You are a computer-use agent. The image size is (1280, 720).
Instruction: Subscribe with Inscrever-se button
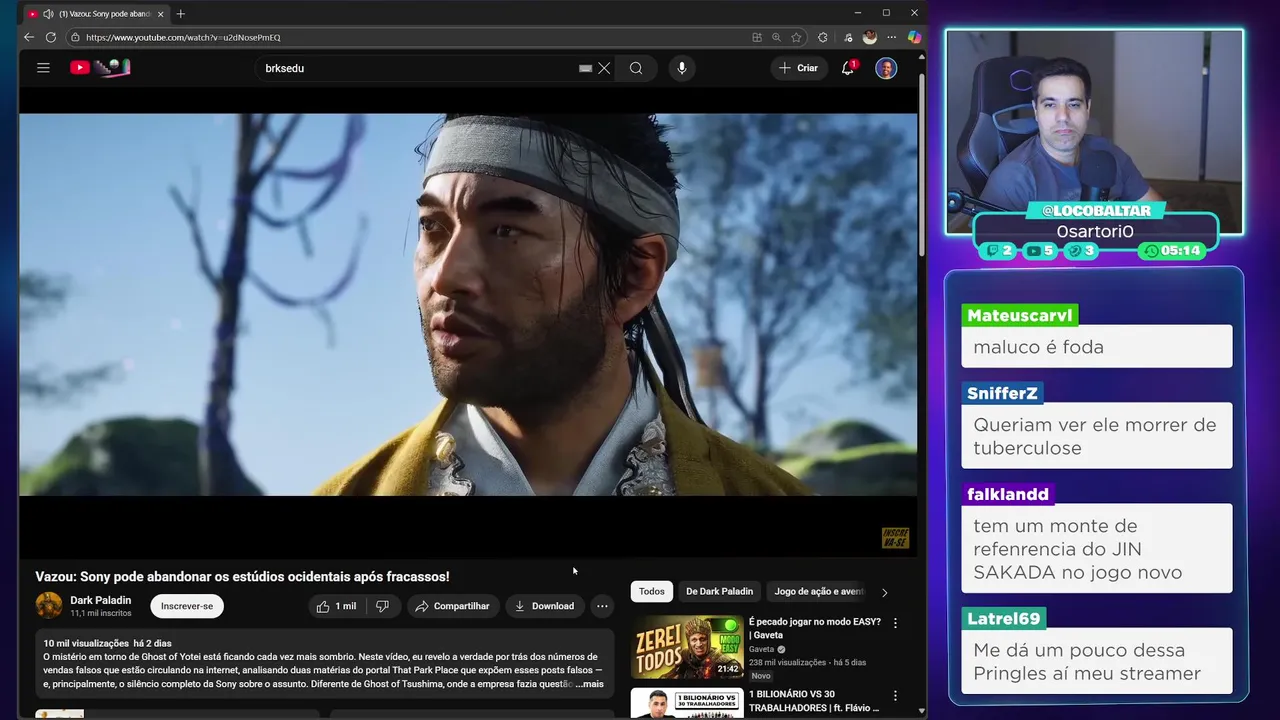[187, 606]
